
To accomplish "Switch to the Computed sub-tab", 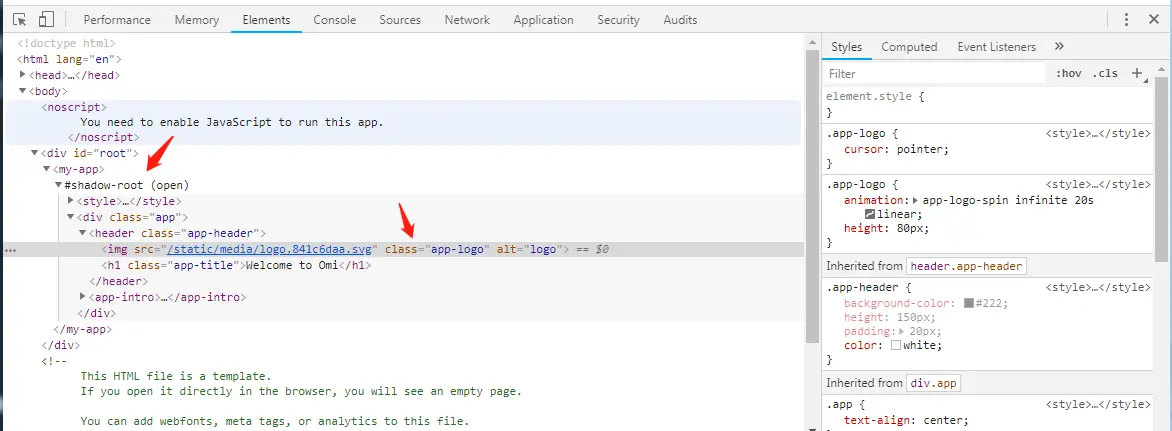I will coord(909,47).
